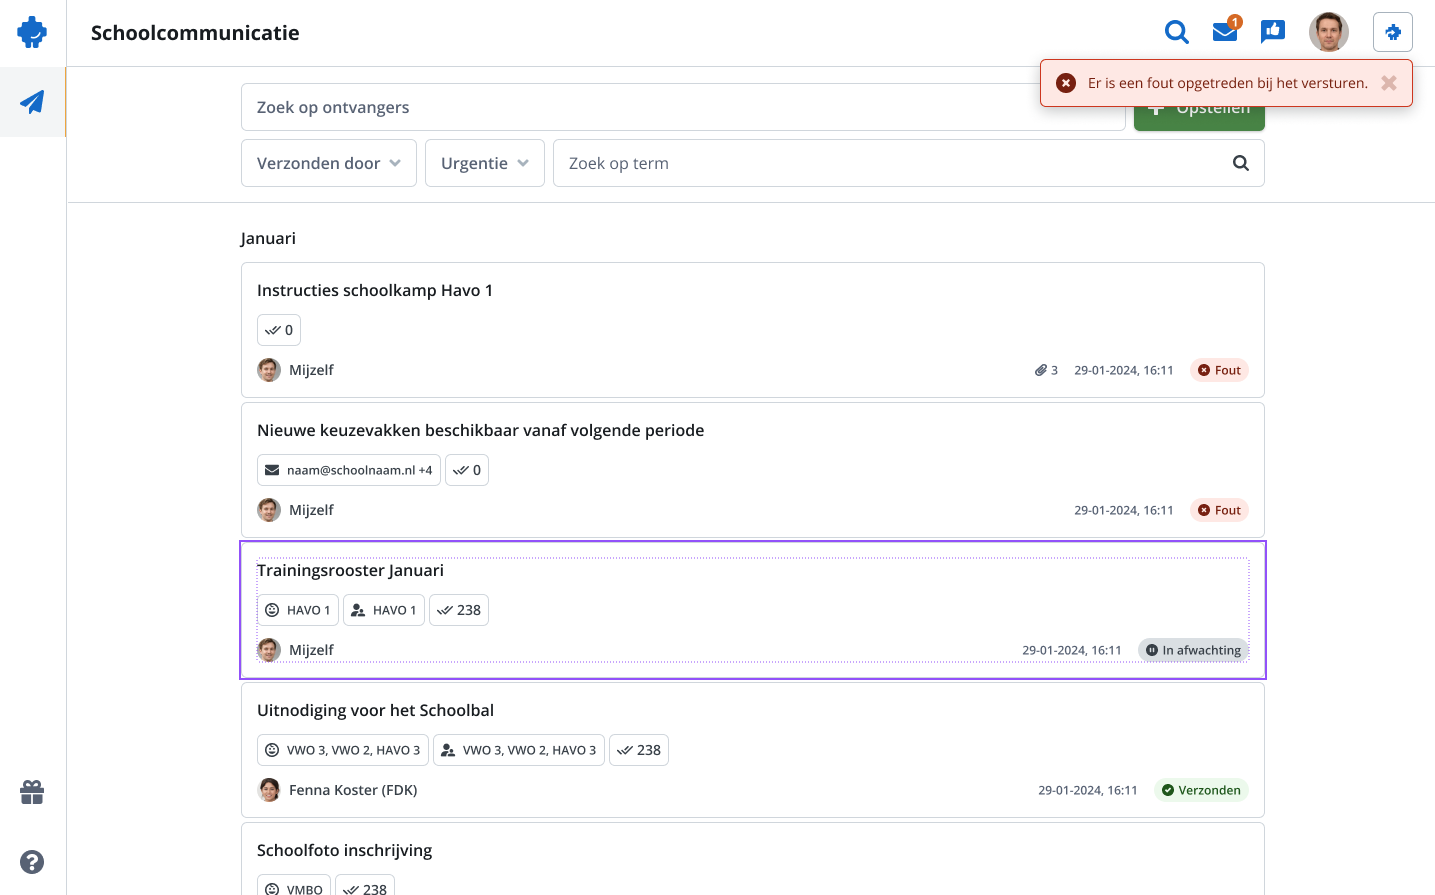Click the naam@schoolnaam.nl +4 recipient chip
Screen dimensions: 1435x895
tap(349, 470)
